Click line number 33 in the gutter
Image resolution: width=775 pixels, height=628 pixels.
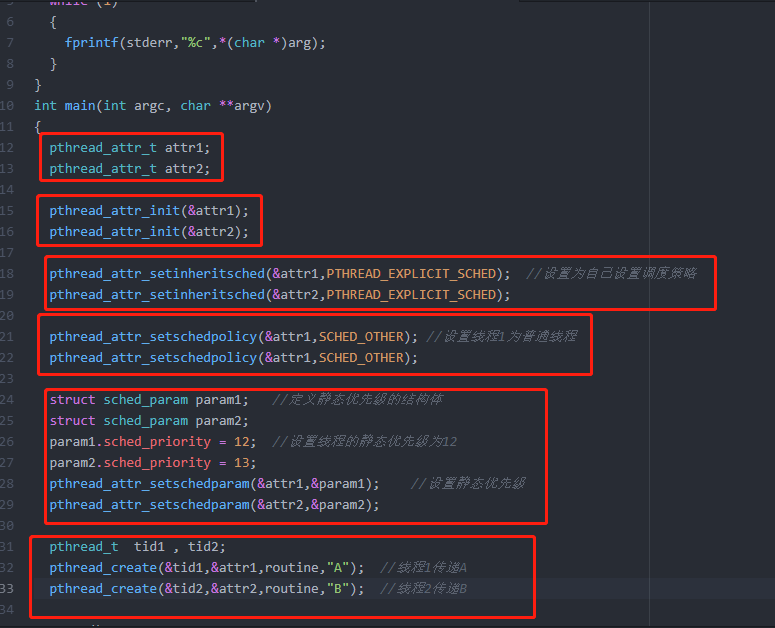[x=7, y=589]
